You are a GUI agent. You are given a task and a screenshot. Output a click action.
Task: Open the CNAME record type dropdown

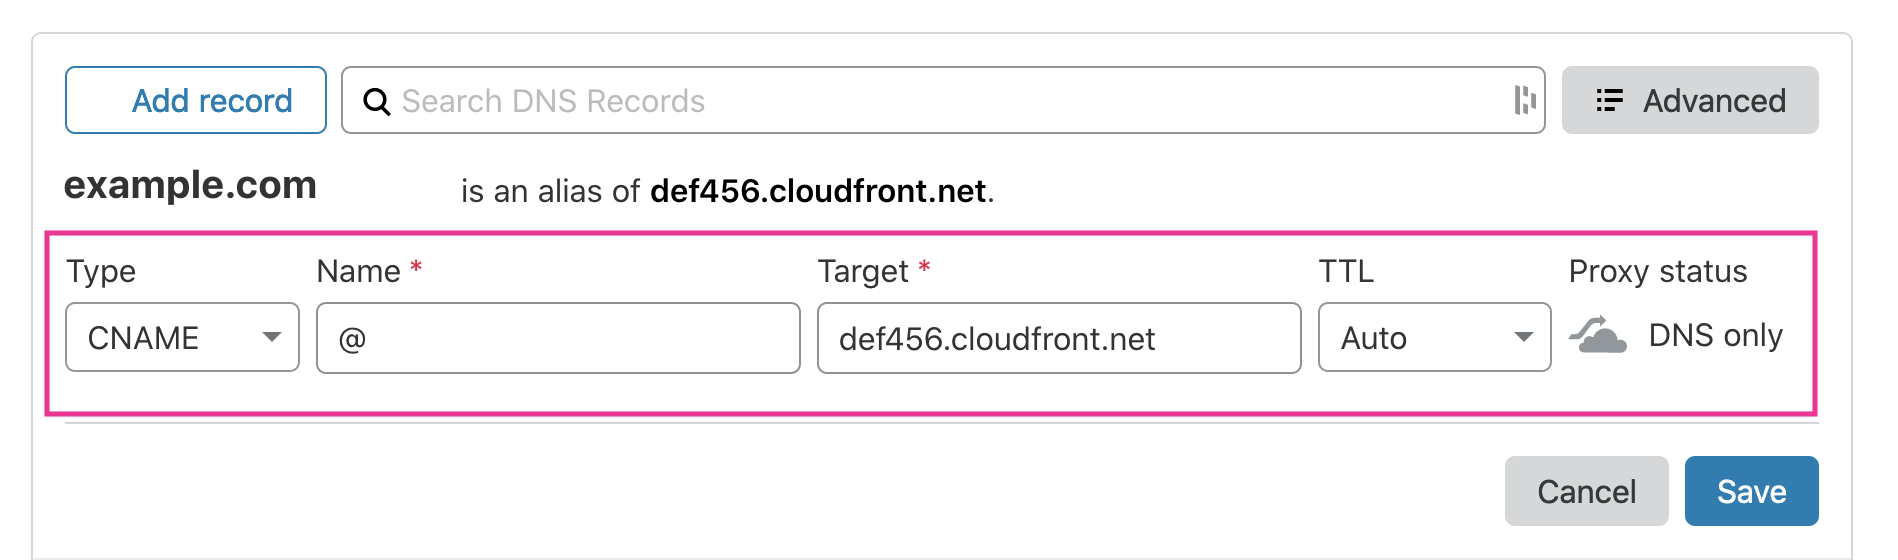point(182,337)
